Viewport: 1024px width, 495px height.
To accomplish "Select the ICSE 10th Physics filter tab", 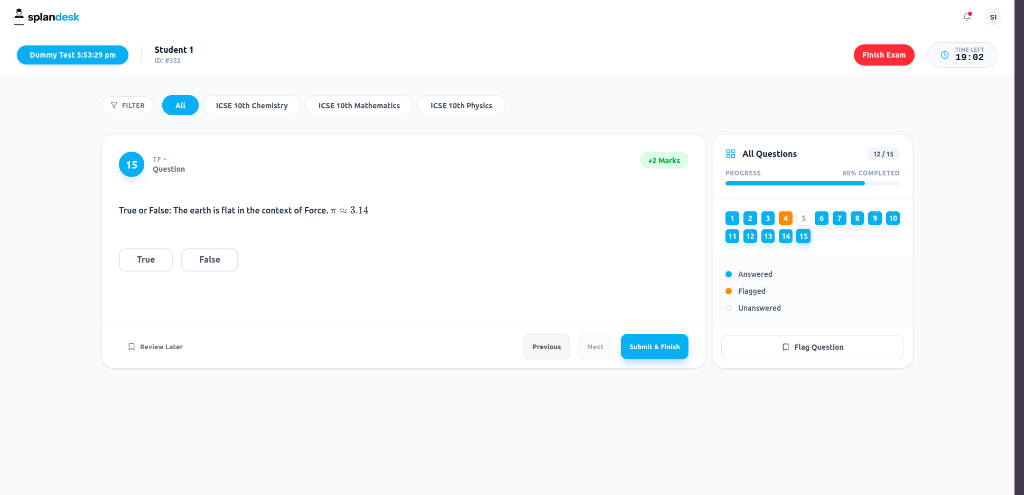I will [x=461, y=105].
